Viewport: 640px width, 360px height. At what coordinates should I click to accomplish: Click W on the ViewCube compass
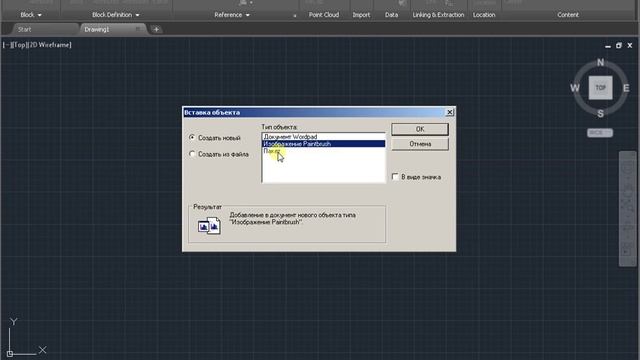coord(575,88)
